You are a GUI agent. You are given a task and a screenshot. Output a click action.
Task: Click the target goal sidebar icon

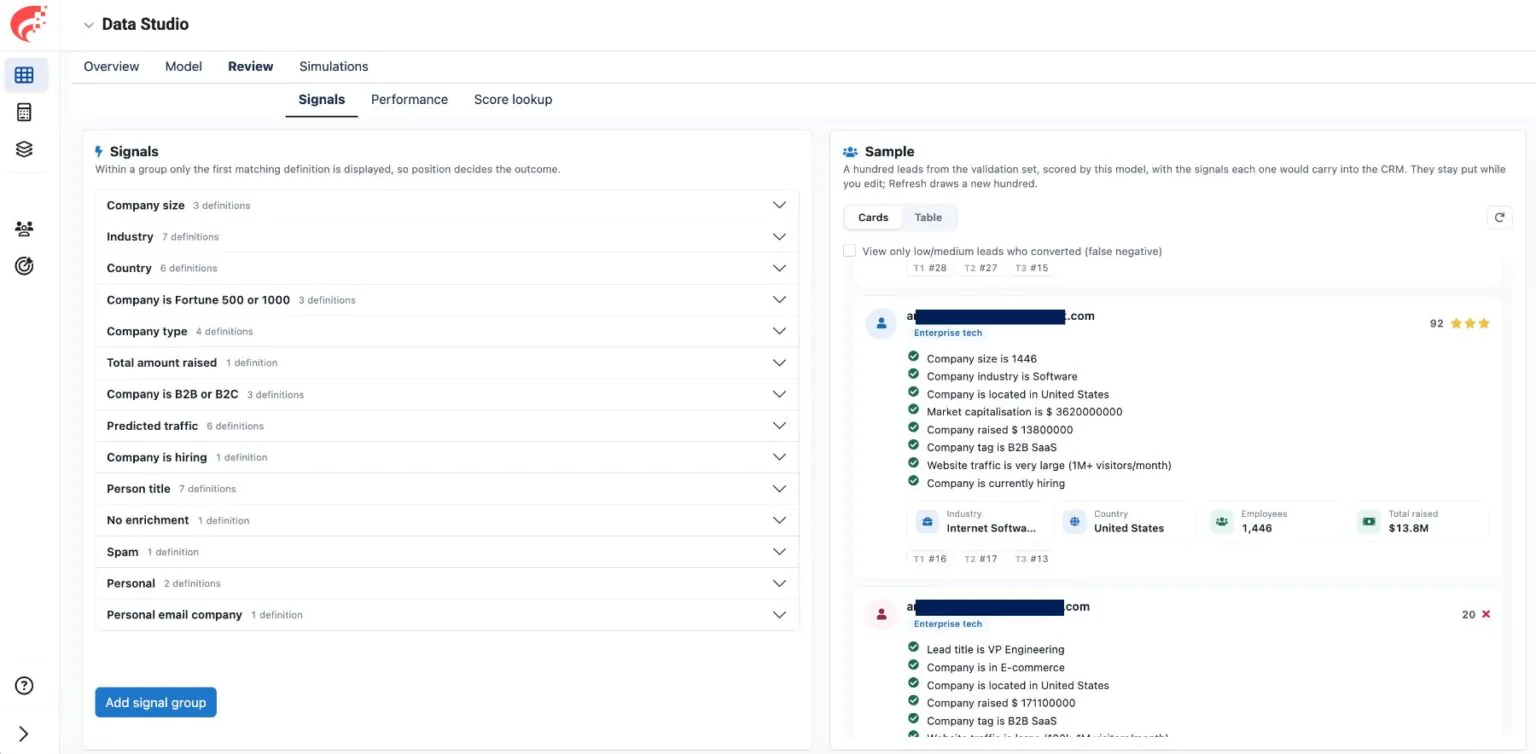click(x=24, y=266)
